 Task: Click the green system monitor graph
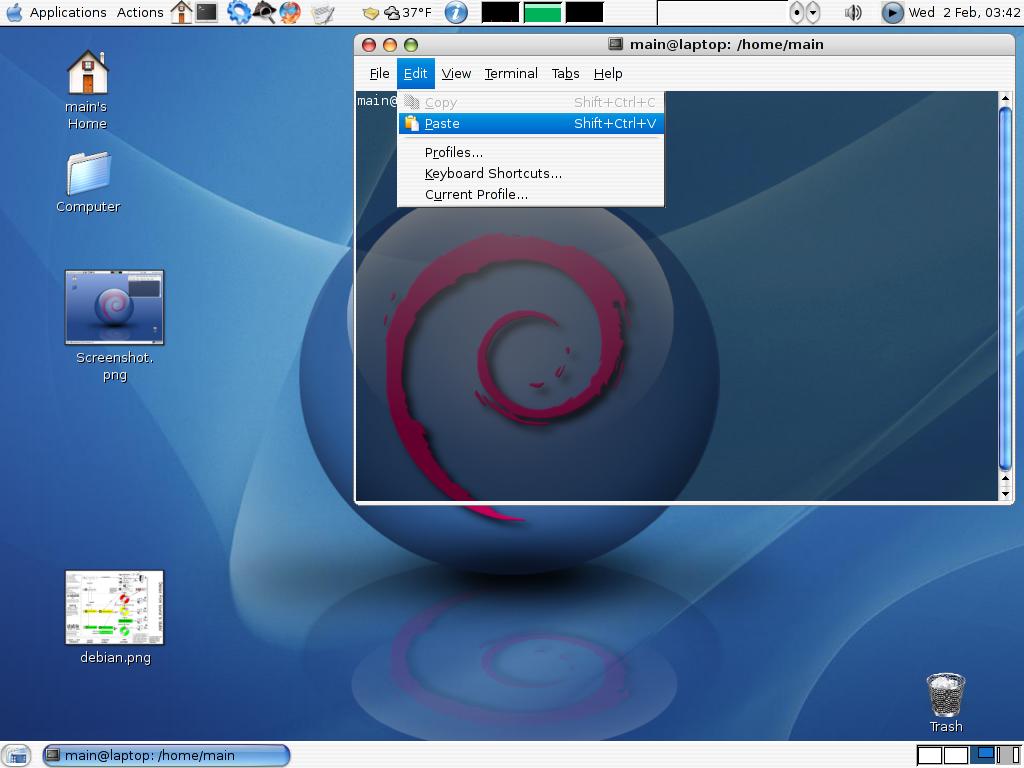(543, 12)
